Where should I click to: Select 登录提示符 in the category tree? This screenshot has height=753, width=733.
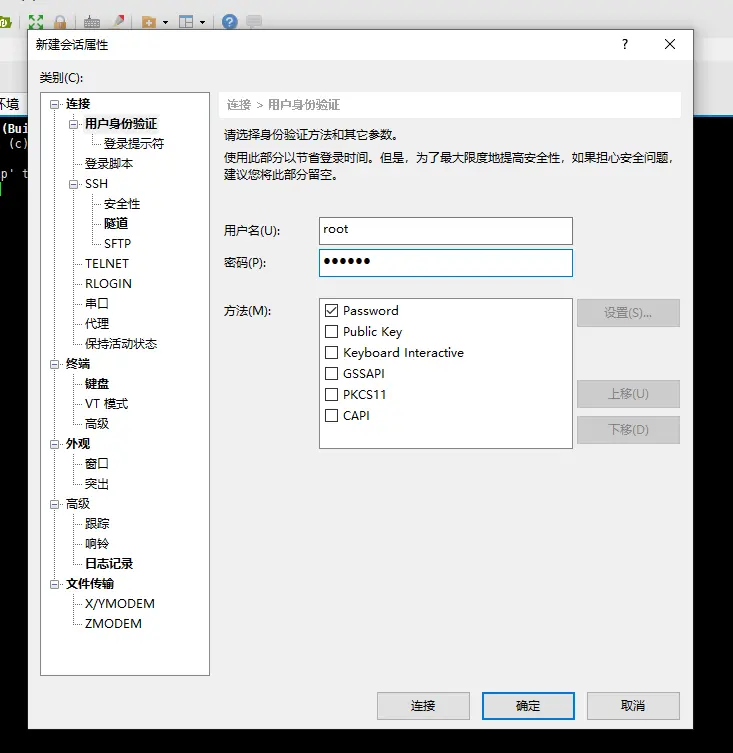[134, 144]
